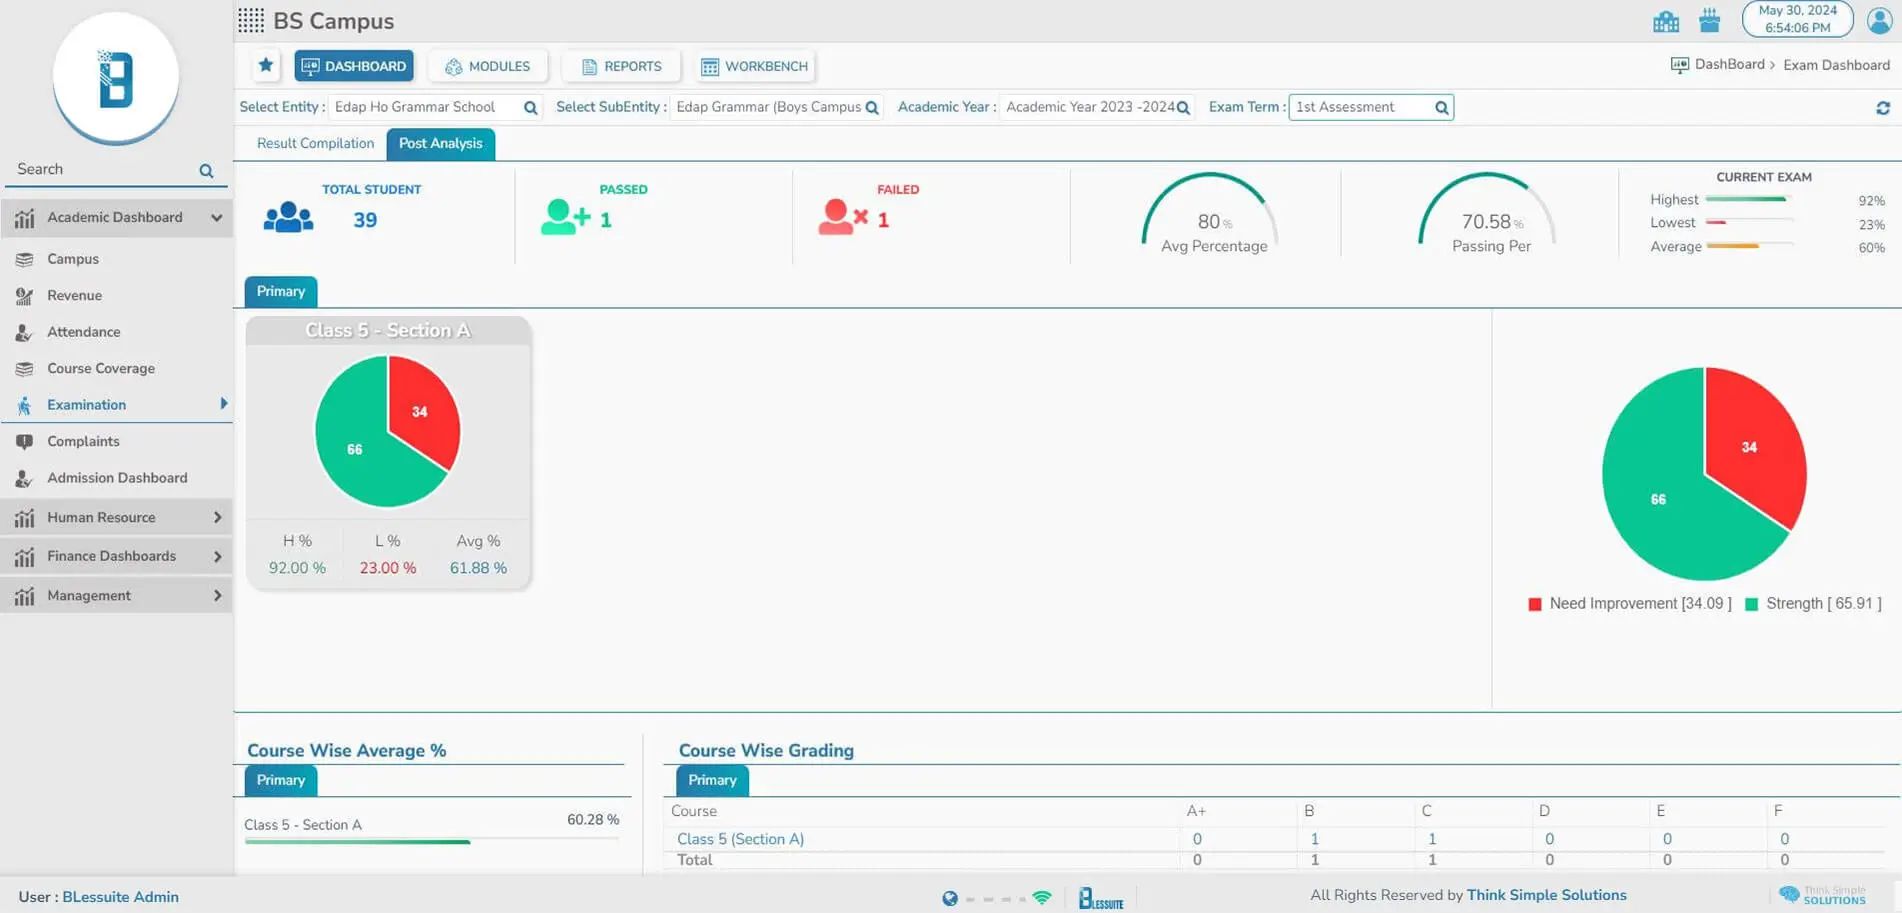
Task: Open the Reports menu tab
Action: click(x=621, y=66)
